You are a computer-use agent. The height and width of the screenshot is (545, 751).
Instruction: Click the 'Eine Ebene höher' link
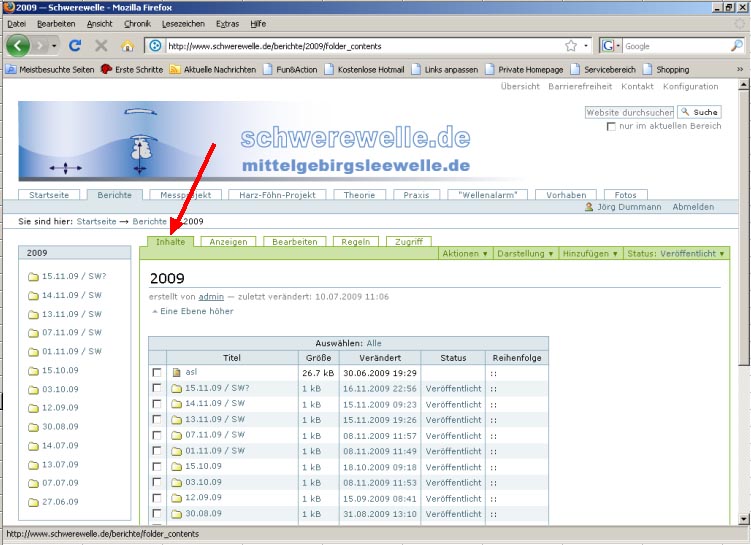[x=196, y=311]
